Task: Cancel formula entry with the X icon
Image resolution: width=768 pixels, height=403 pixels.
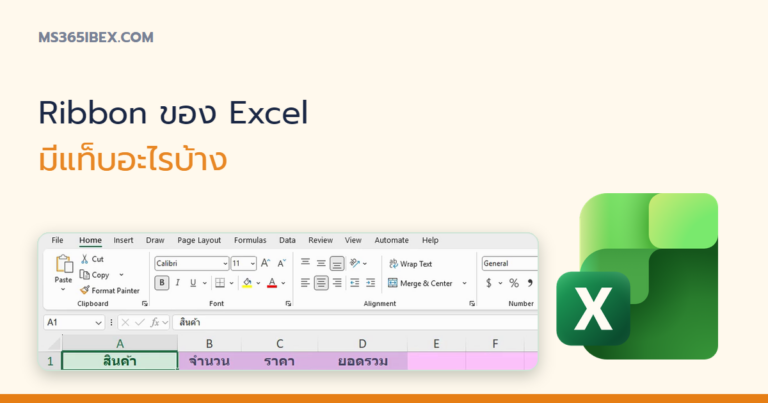Action: pyautogui.click(x=125, y=322)
